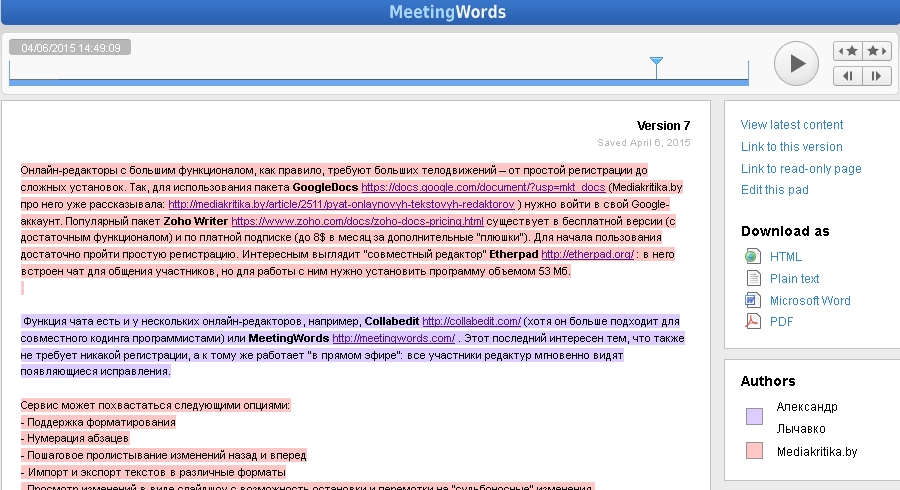900x490 pixels.
Task: Click 'Сервис может похвастаться следующими опциями'
Action: pyautogui.click(x=155, y=405)
